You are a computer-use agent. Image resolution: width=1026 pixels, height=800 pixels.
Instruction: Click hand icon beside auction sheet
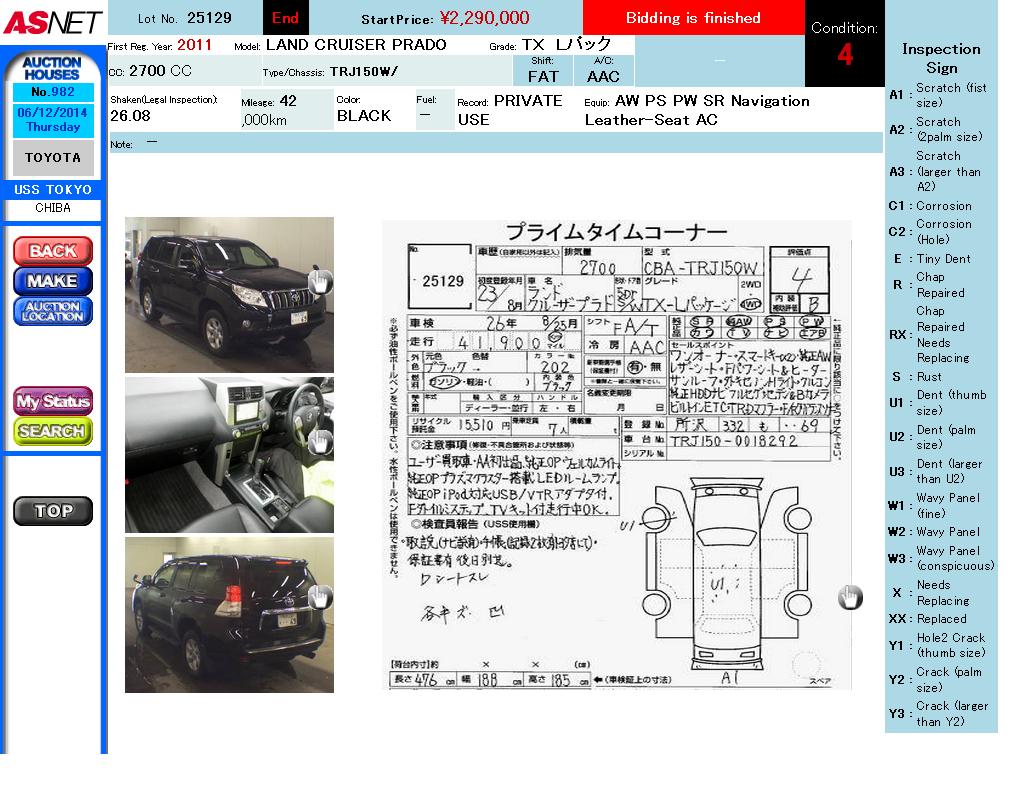(850, 597)
